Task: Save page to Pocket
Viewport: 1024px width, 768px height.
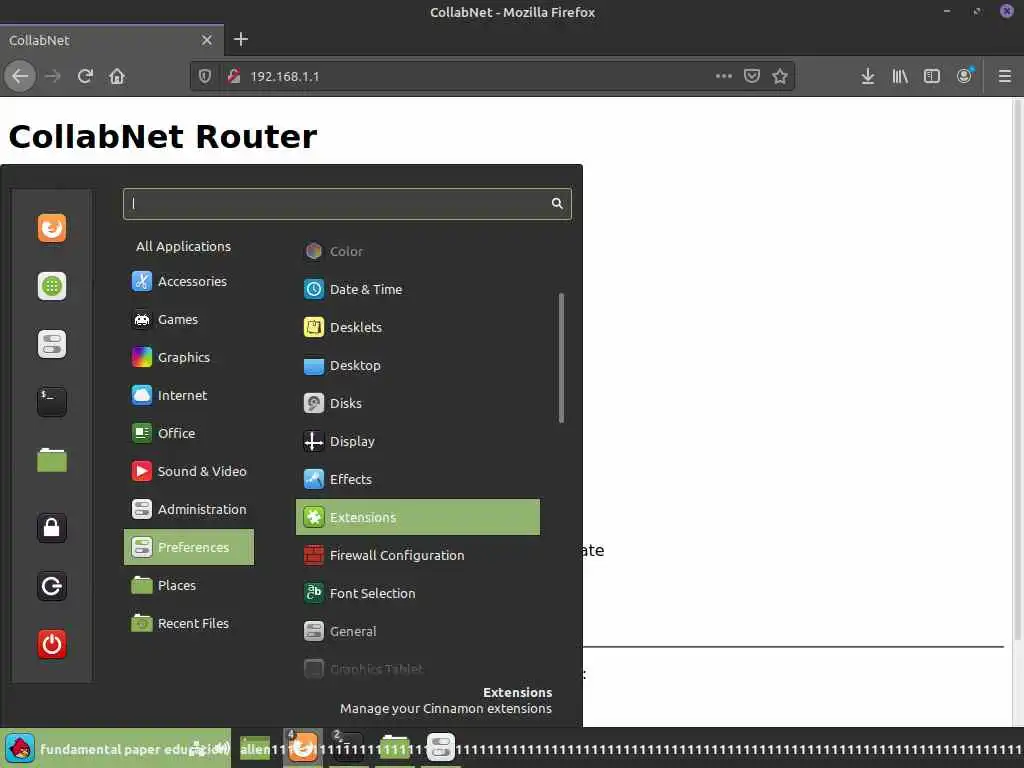Action: [x=752, y=76]
